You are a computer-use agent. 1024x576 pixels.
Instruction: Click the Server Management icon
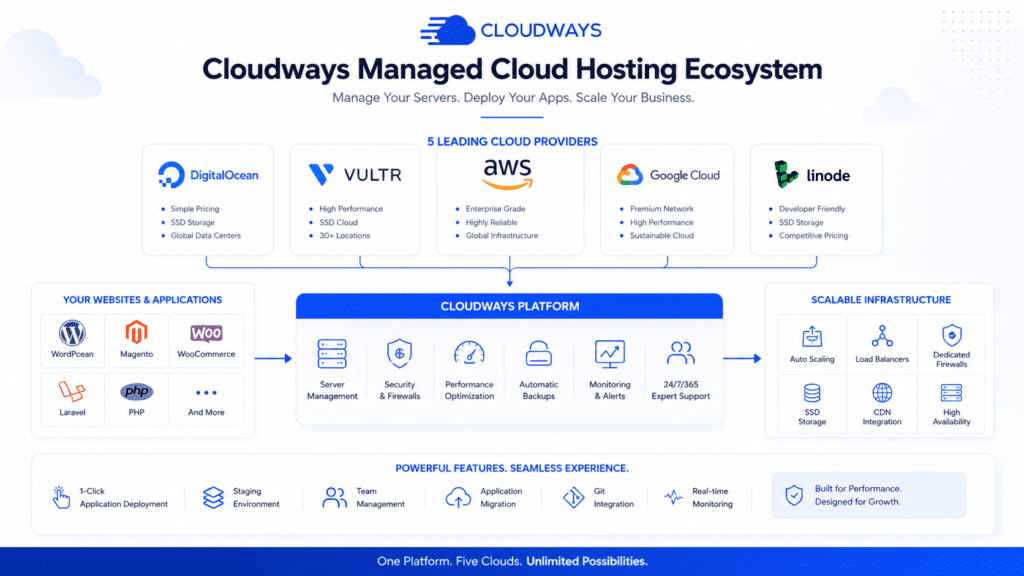point(332,354)
